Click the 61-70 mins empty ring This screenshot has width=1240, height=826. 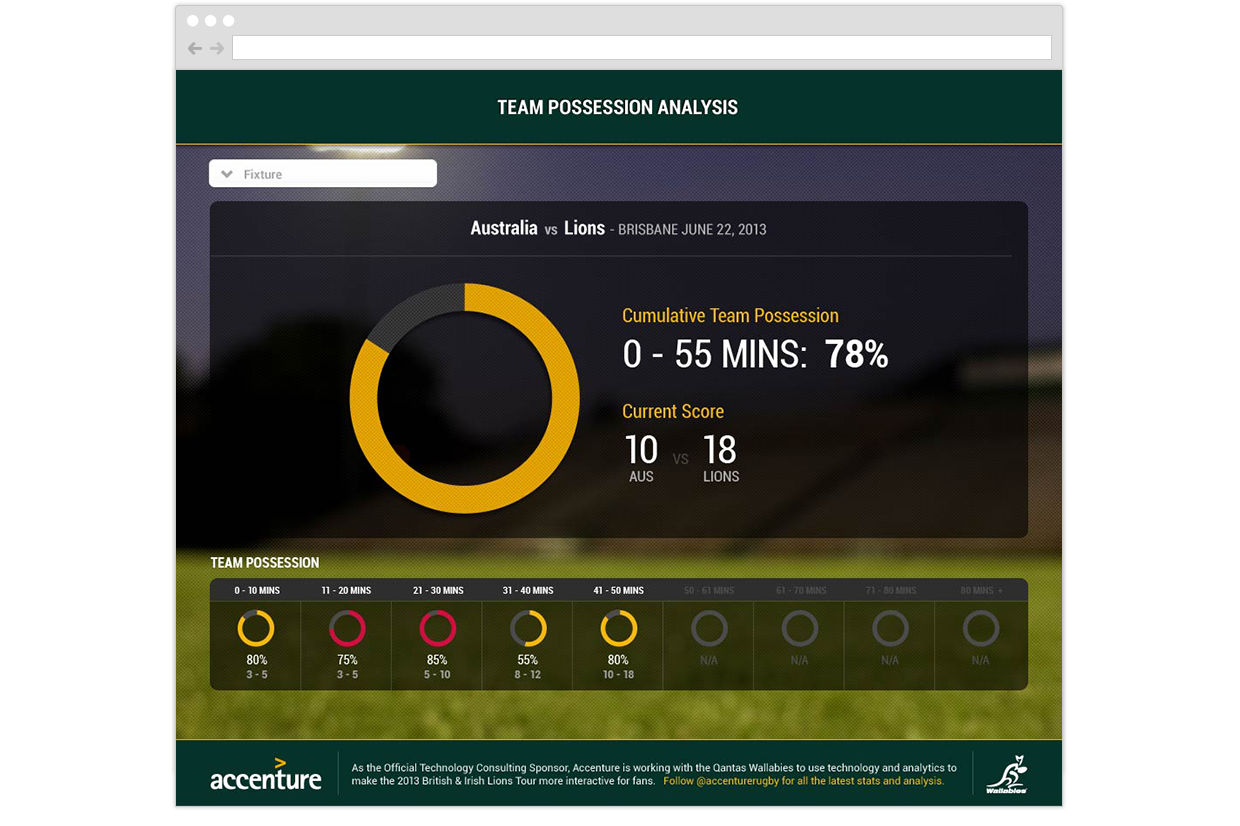(800, 628)
